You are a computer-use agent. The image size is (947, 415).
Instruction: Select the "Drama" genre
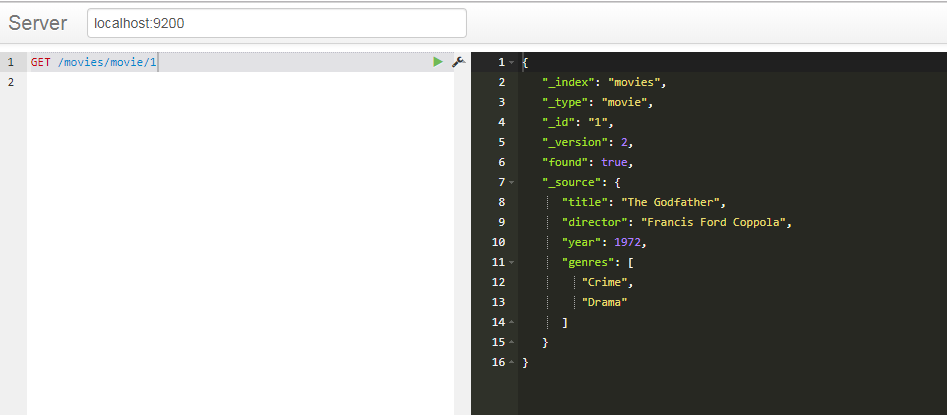605,302
